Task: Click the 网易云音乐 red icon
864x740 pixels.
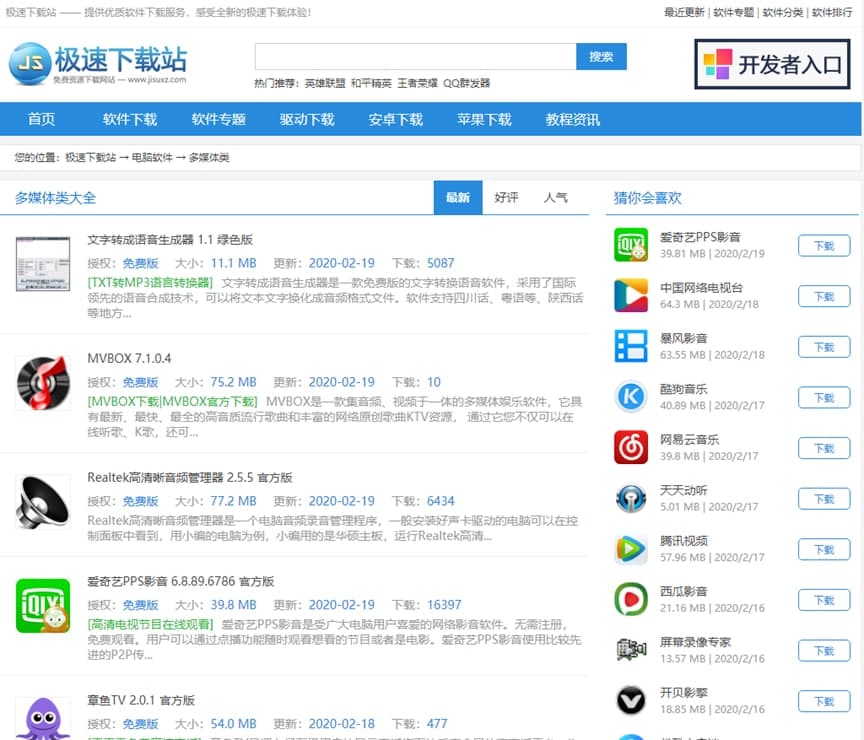Action: point(631,447)
